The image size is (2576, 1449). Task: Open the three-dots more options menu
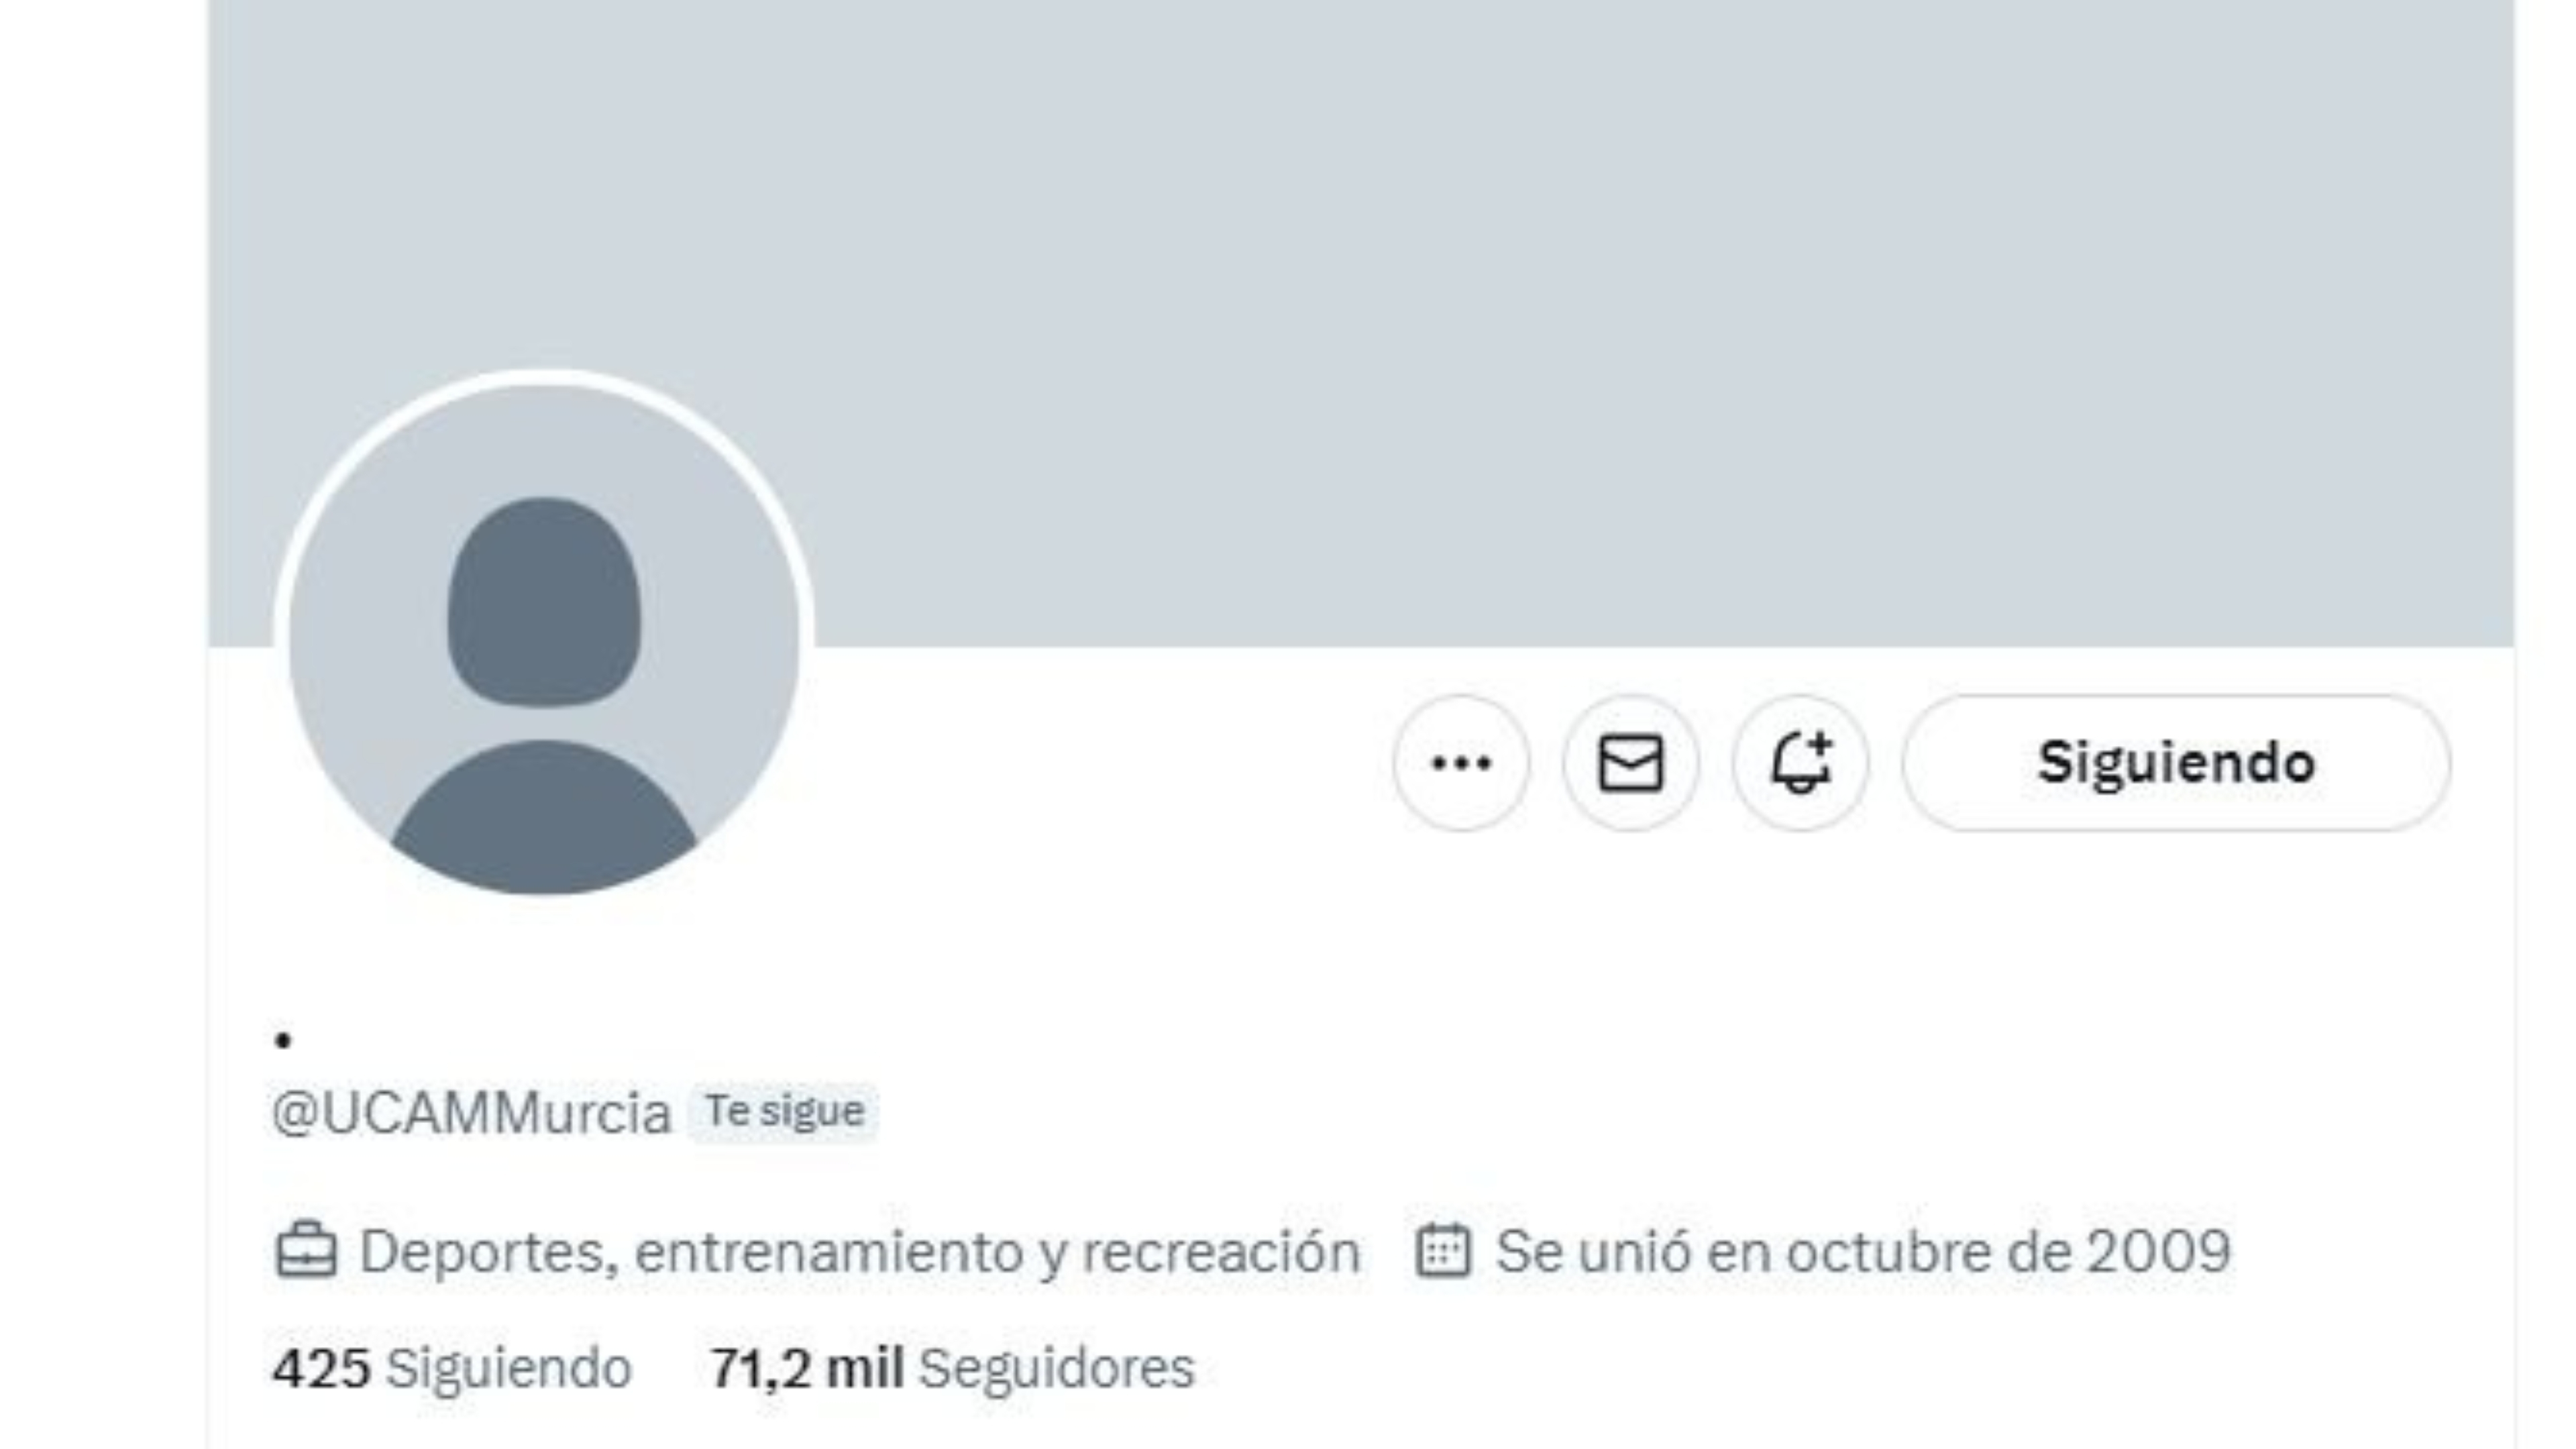point(1461,763)
